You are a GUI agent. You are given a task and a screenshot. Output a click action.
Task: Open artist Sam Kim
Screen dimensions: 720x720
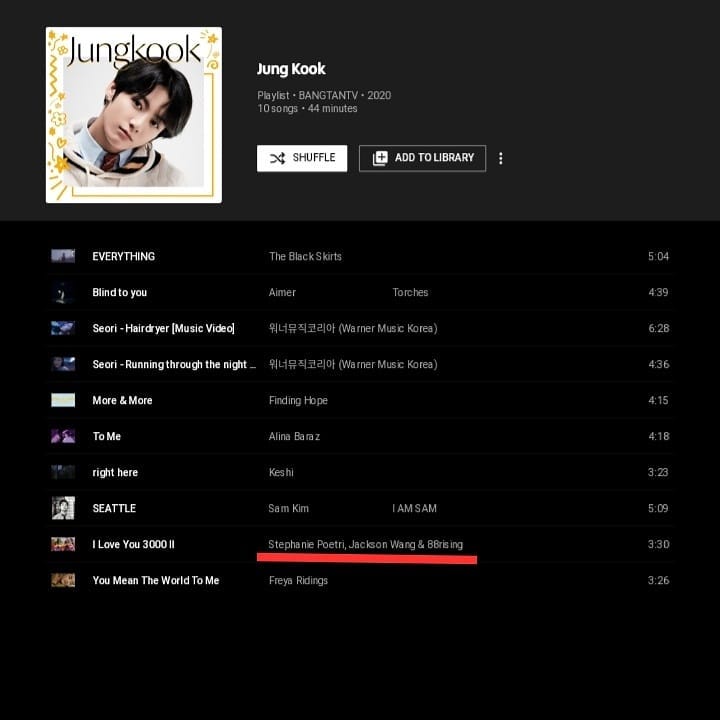point(288,508)
